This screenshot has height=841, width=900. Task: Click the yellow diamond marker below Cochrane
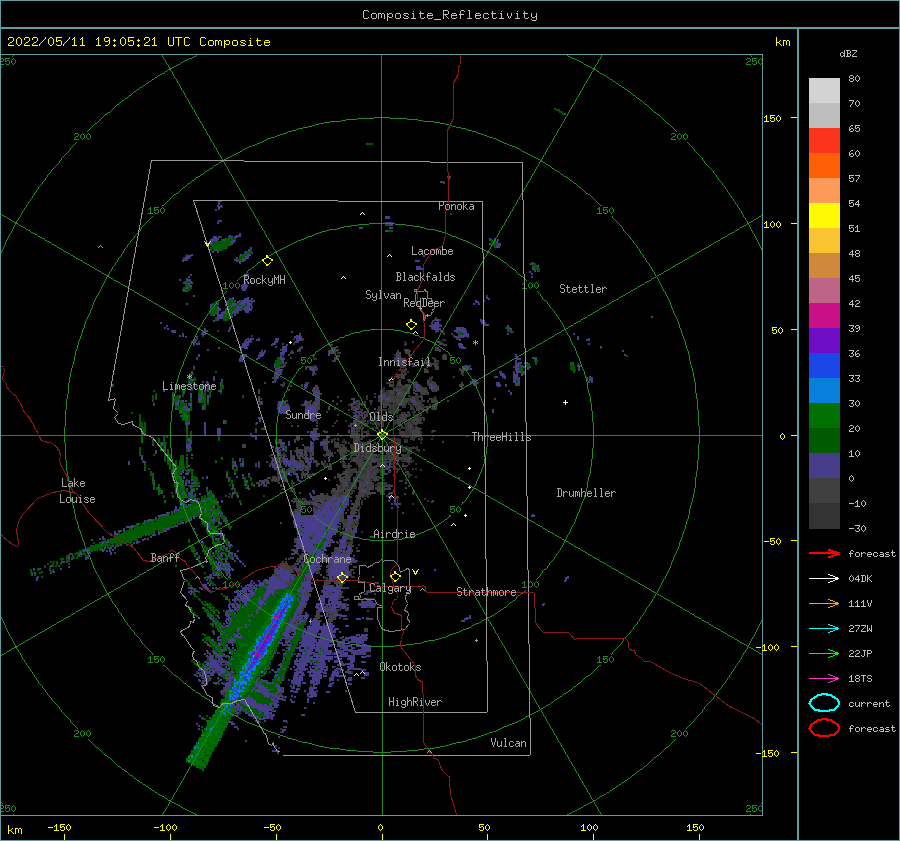343,577
